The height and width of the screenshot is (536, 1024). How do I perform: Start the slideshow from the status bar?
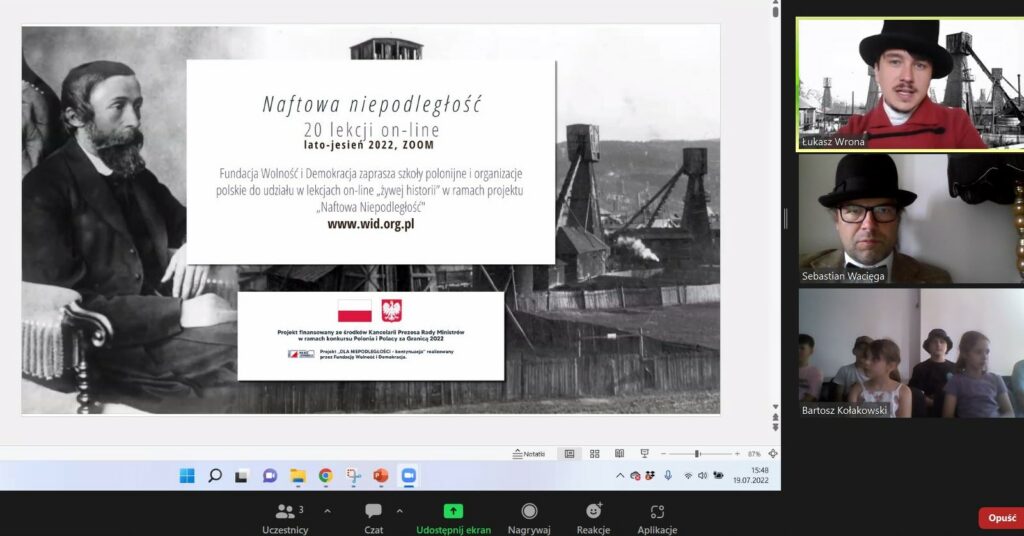(x=644, y=453)
